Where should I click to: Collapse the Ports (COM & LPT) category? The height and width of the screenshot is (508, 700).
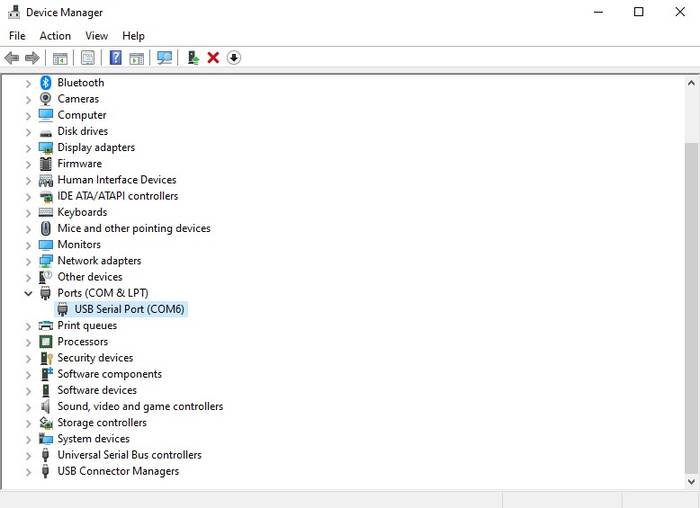(x=28, y=293)
